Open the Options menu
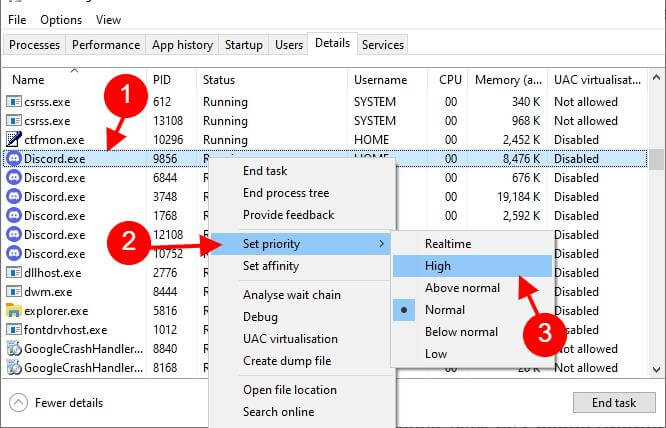Screen dimensions: 666x428 [61, 20]
